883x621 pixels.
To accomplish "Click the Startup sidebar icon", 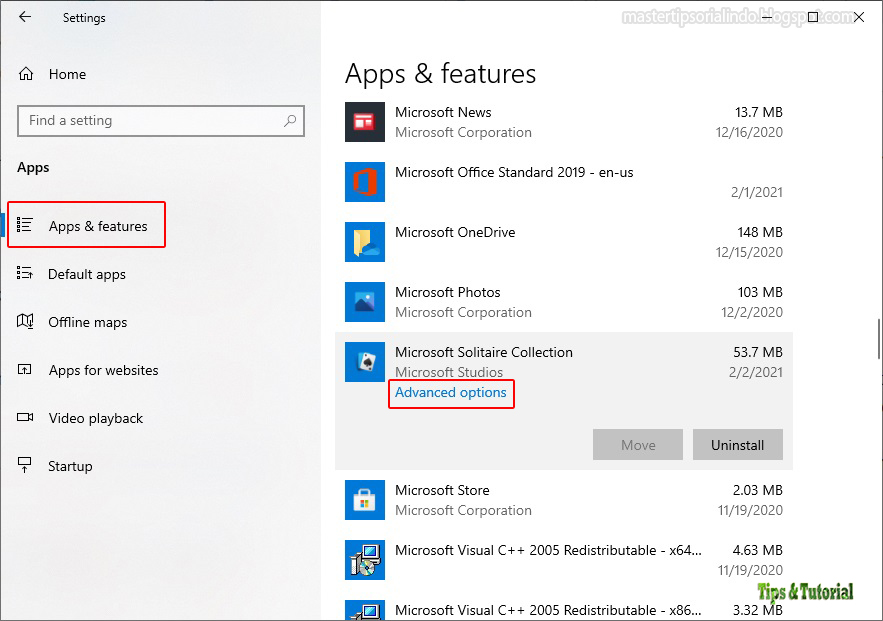I will (25, 464).
